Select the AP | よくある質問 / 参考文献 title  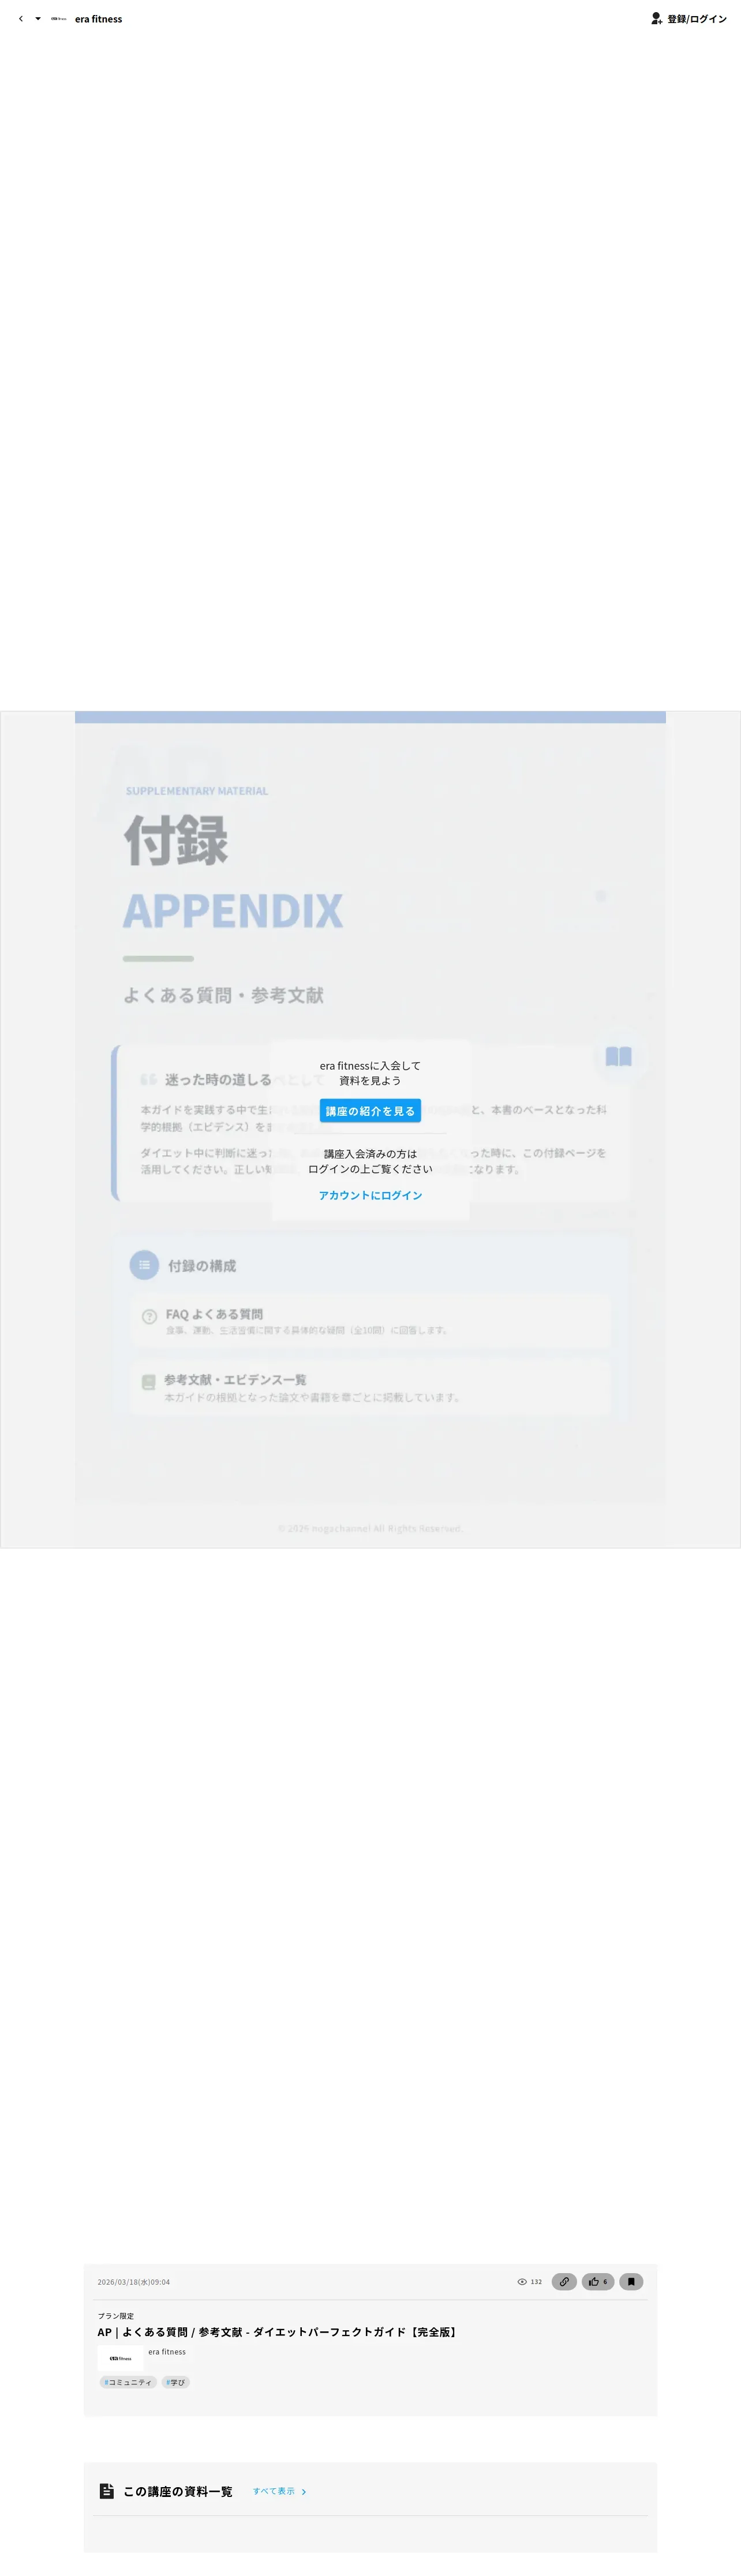coord(279,2332)
